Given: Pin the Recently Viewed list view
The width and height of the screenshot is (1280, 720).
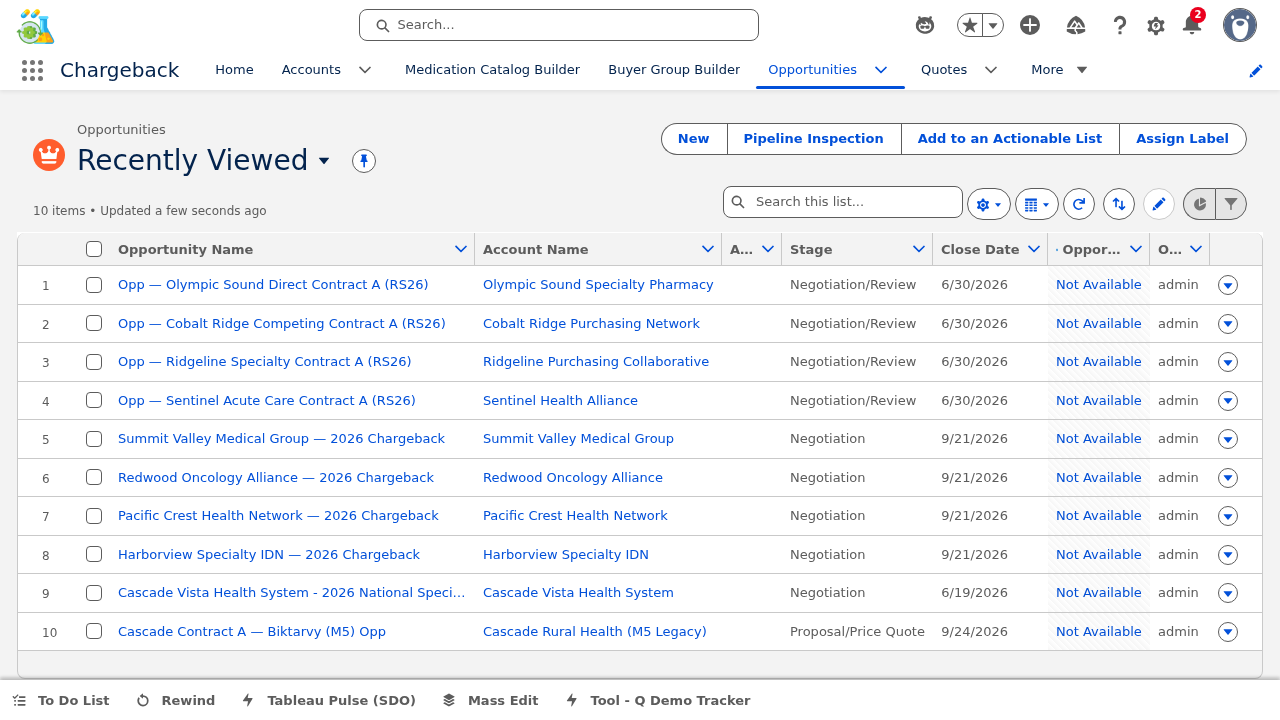Looking at the screenshot, I should point(364,161).
